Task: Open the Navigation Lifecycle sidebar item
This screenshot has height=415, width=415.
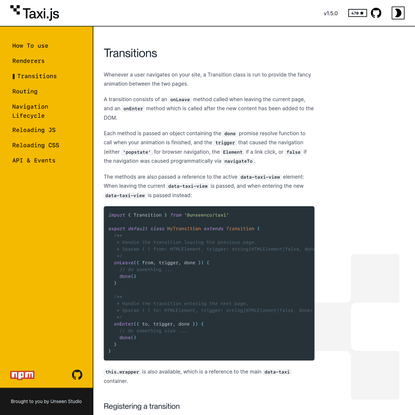Action: point(30,111)
